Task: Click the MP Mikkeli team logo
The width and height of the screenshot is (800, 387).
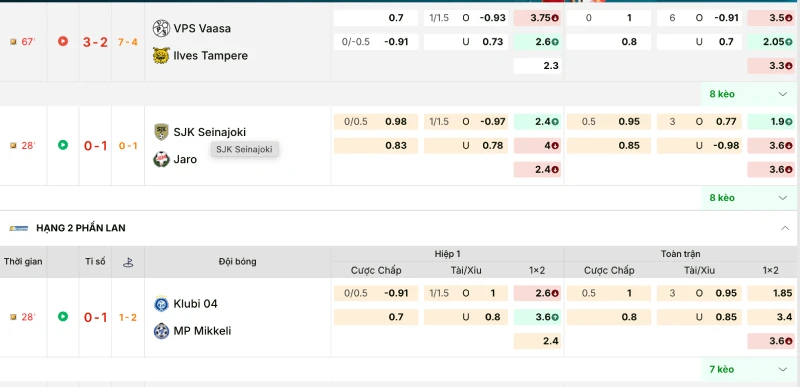Action: (x=161, y=331)
